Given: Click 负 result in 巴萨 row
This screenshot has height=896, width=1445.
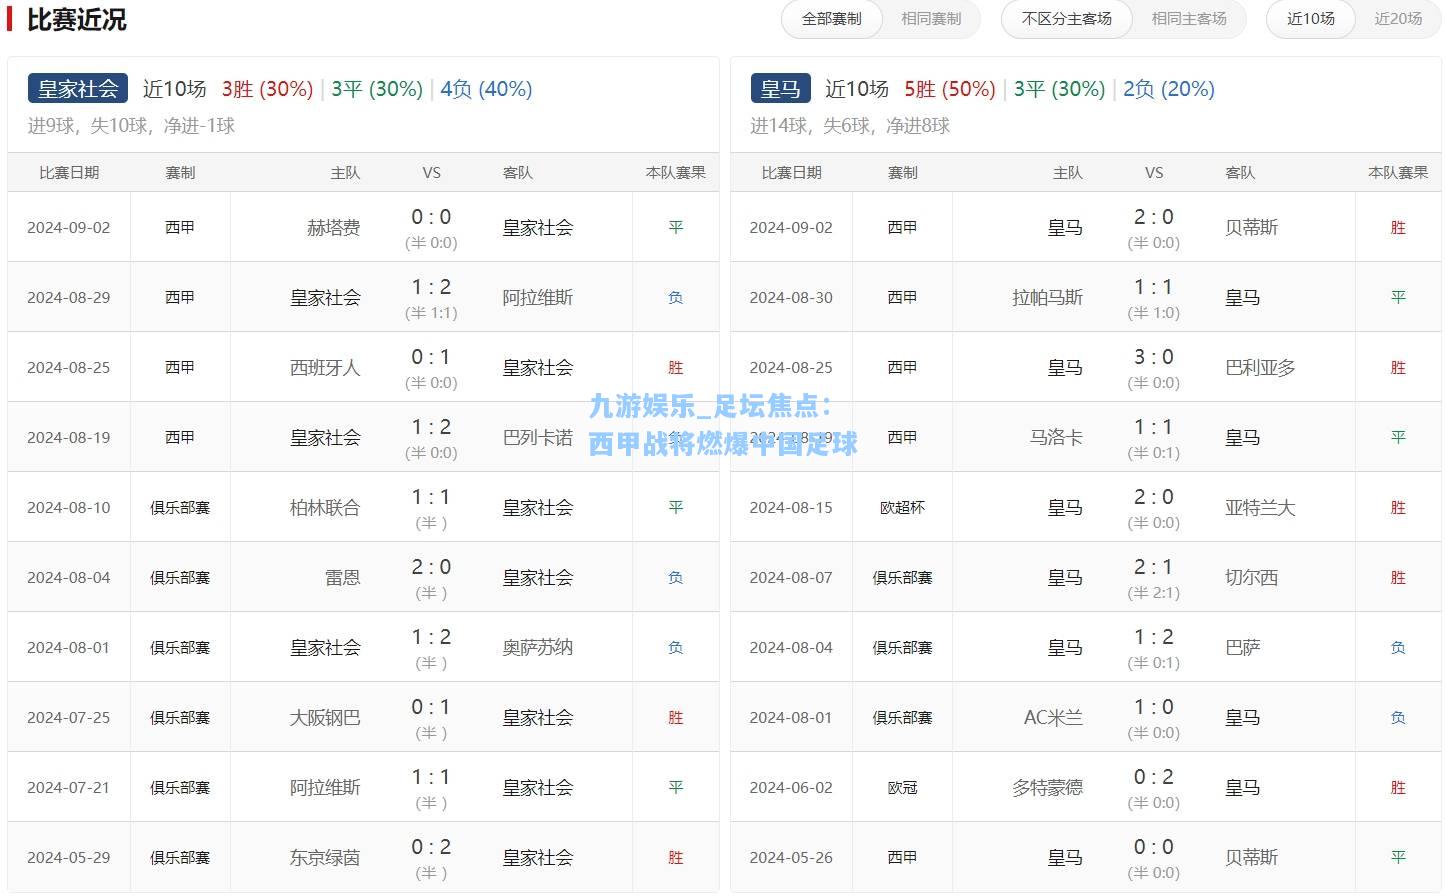Looking at the screenshot, I should [1398, 648].
